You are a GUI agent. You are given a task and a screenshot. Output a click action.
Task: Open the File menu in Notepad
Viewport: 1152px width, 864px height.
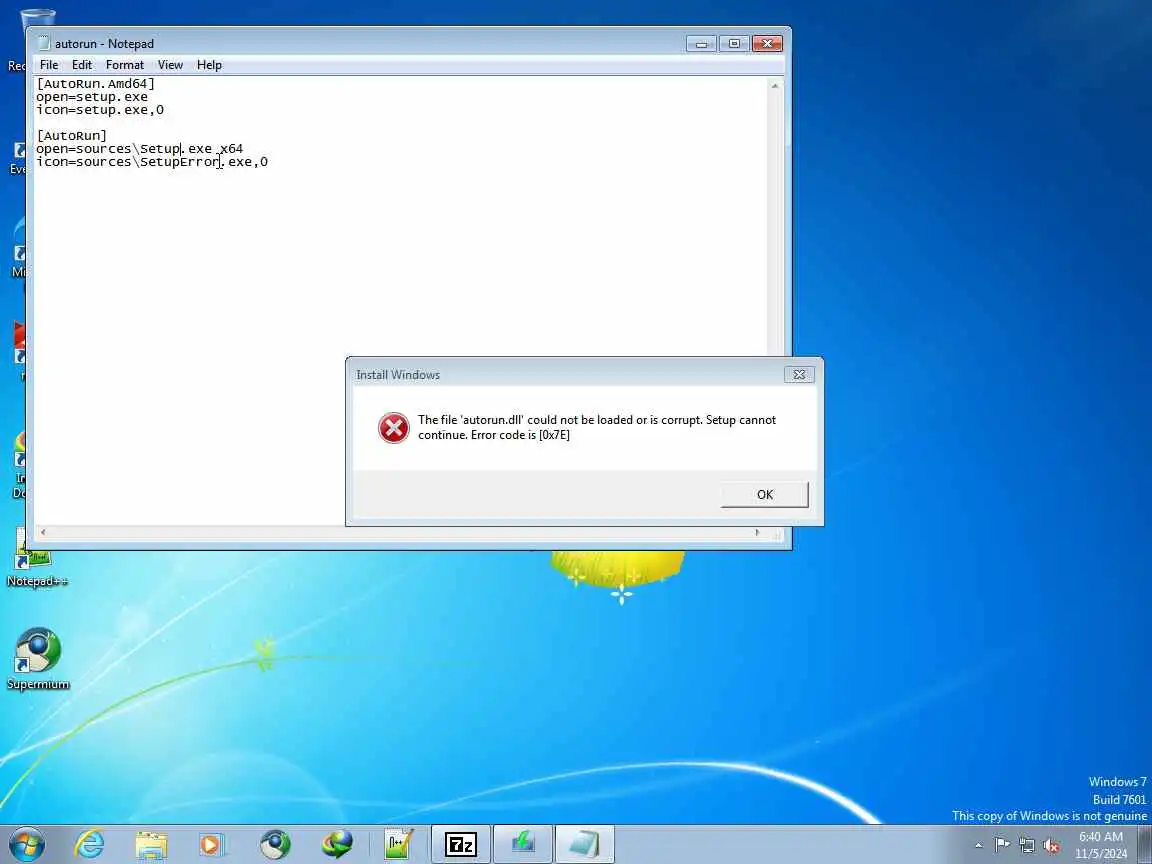tap(48, 65)
